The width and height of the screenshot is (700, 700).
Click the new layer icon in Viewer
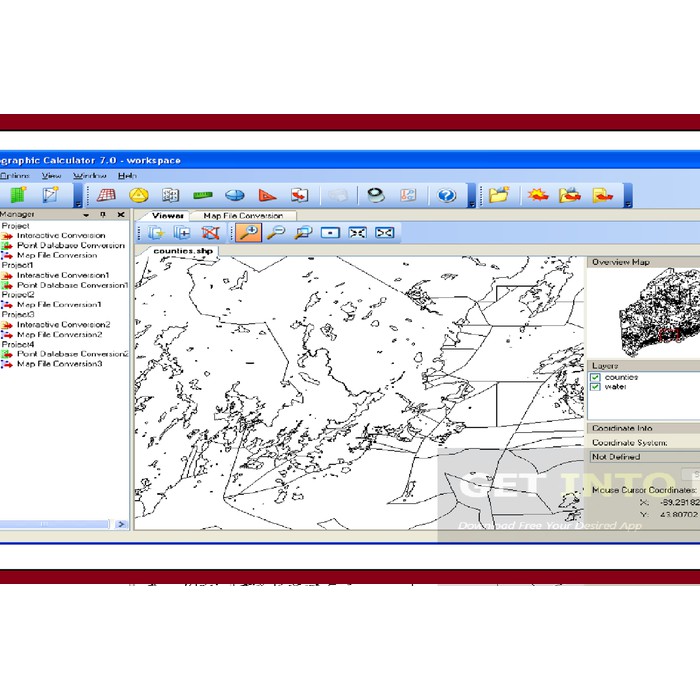pyautogui.click(x=156, y=233)
